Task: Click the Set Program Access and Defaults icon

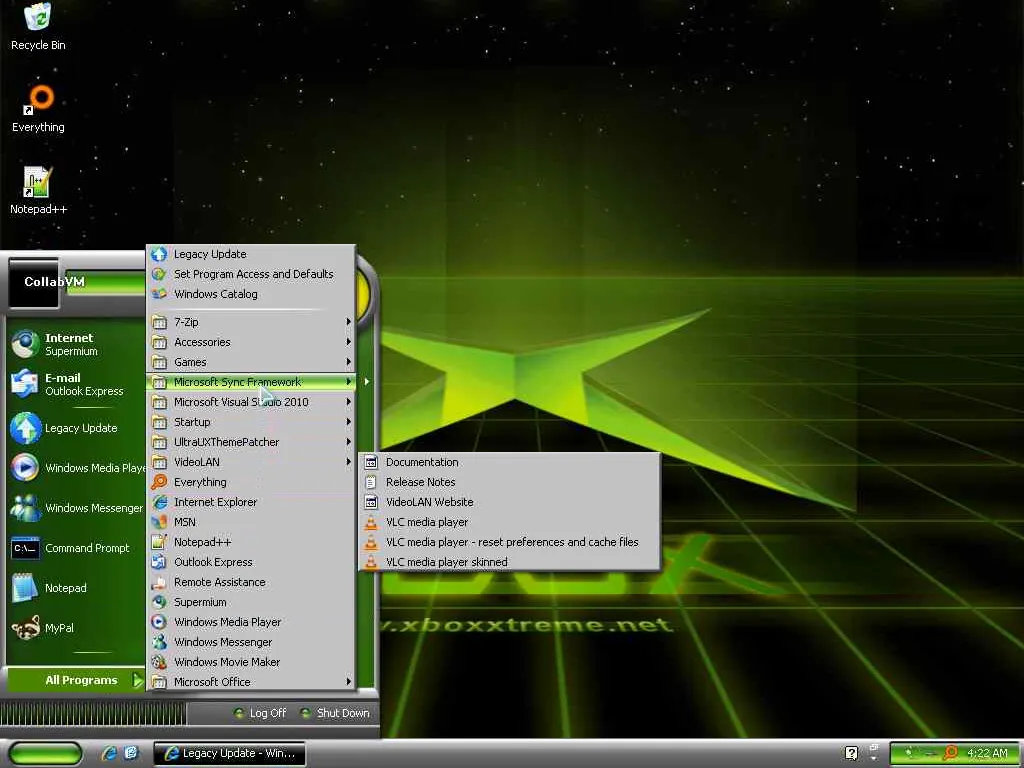Action: pos(159,274)
